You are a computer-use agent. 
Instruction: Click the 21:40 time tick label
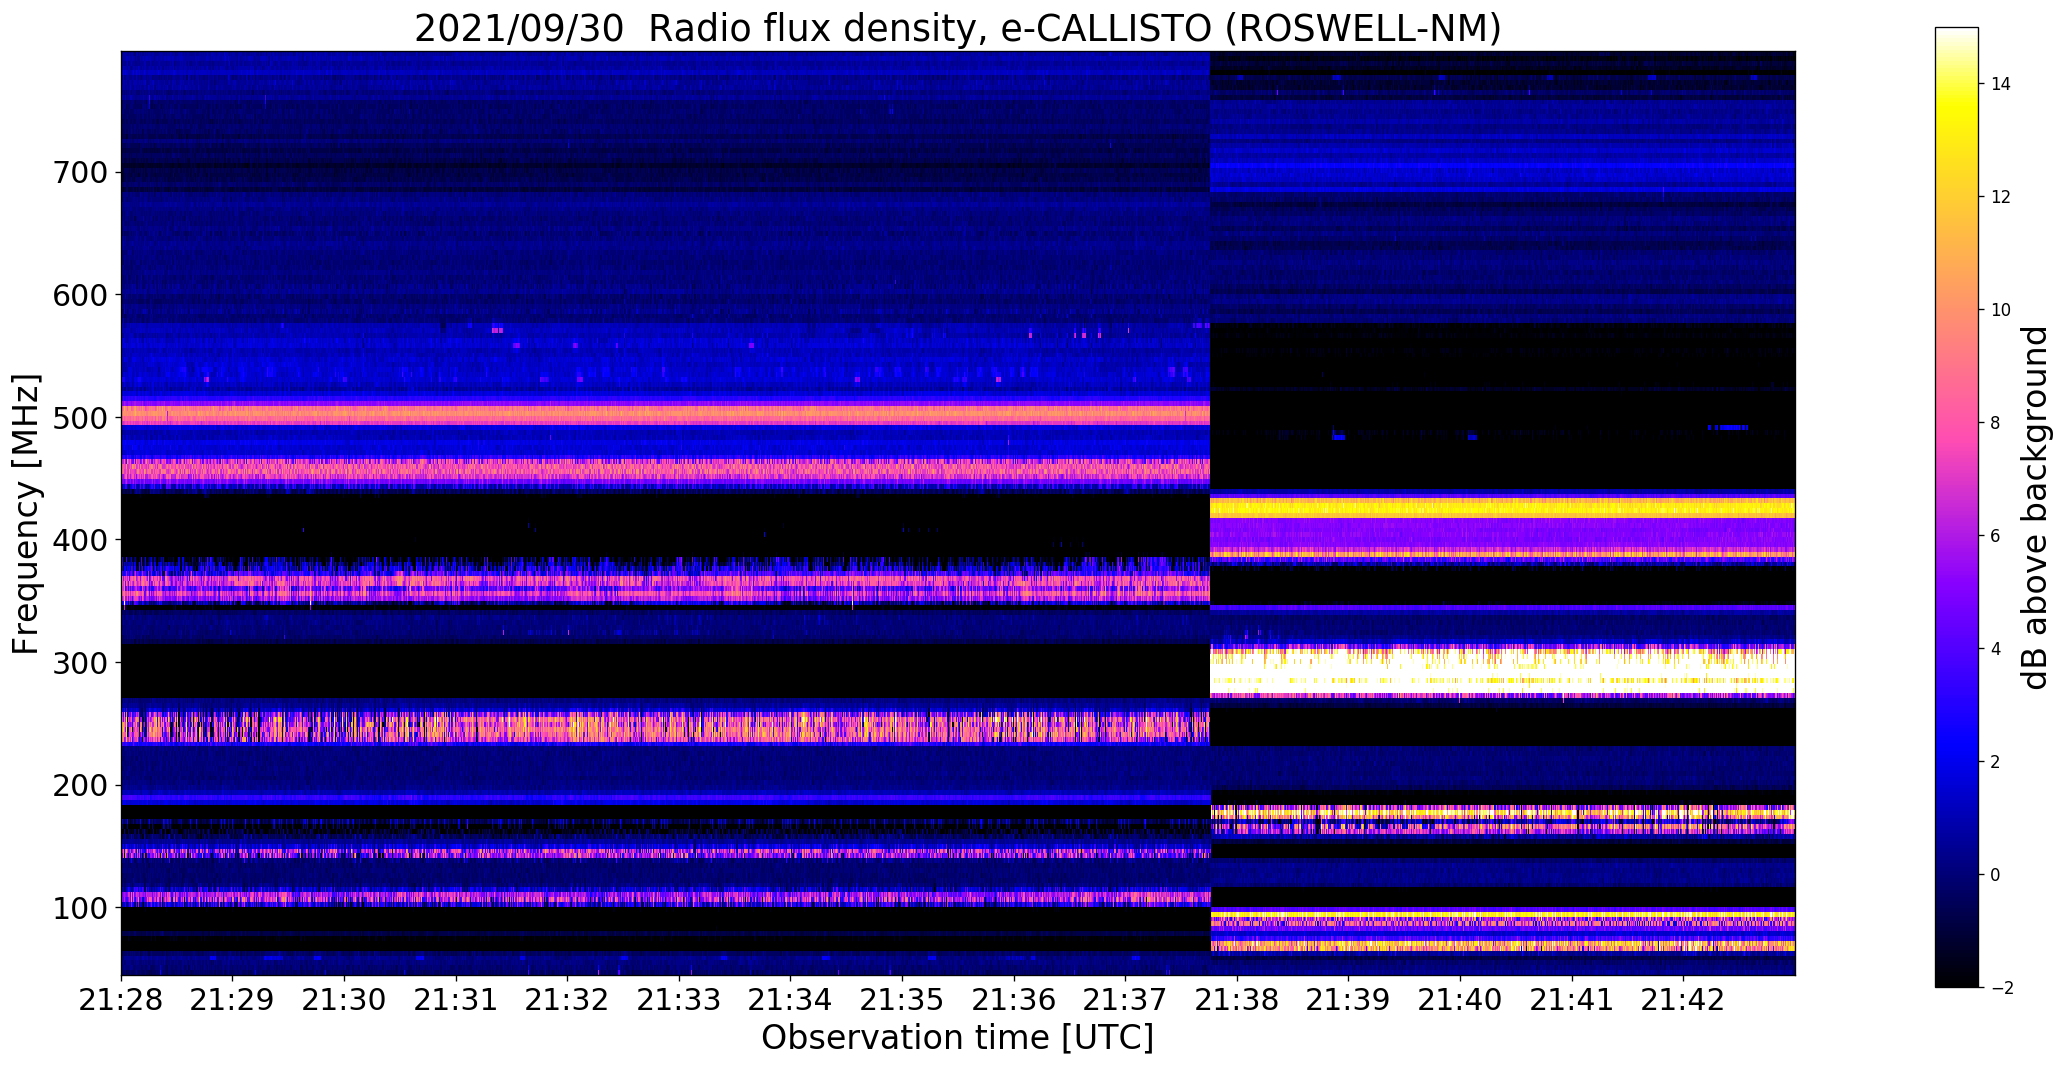[1460, 1000]
